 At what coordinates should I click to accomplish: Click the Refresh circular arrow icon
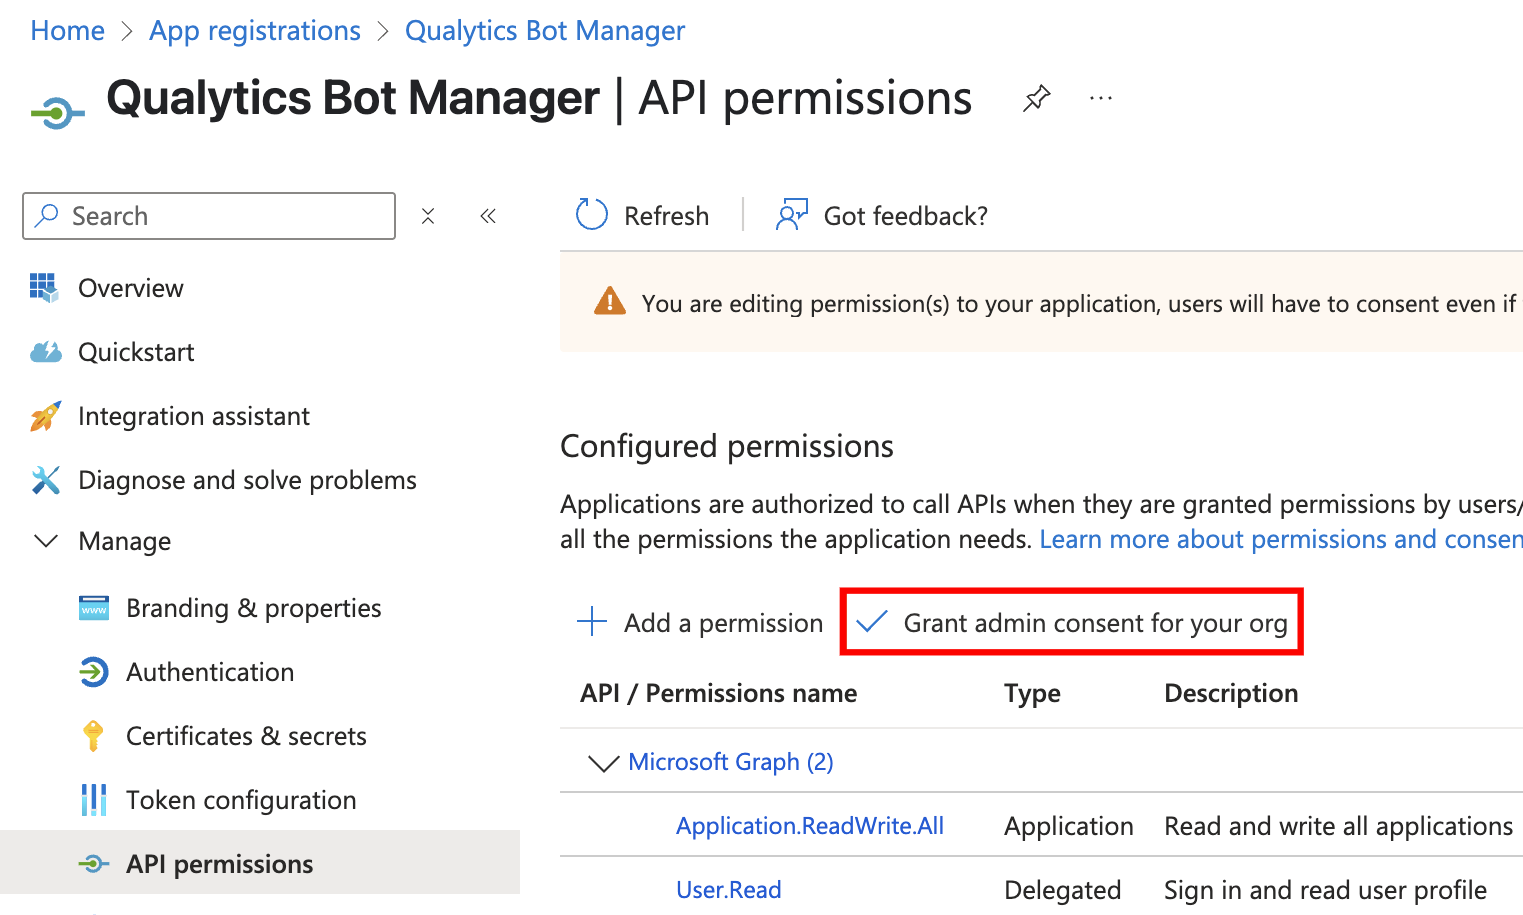point(592,214)
